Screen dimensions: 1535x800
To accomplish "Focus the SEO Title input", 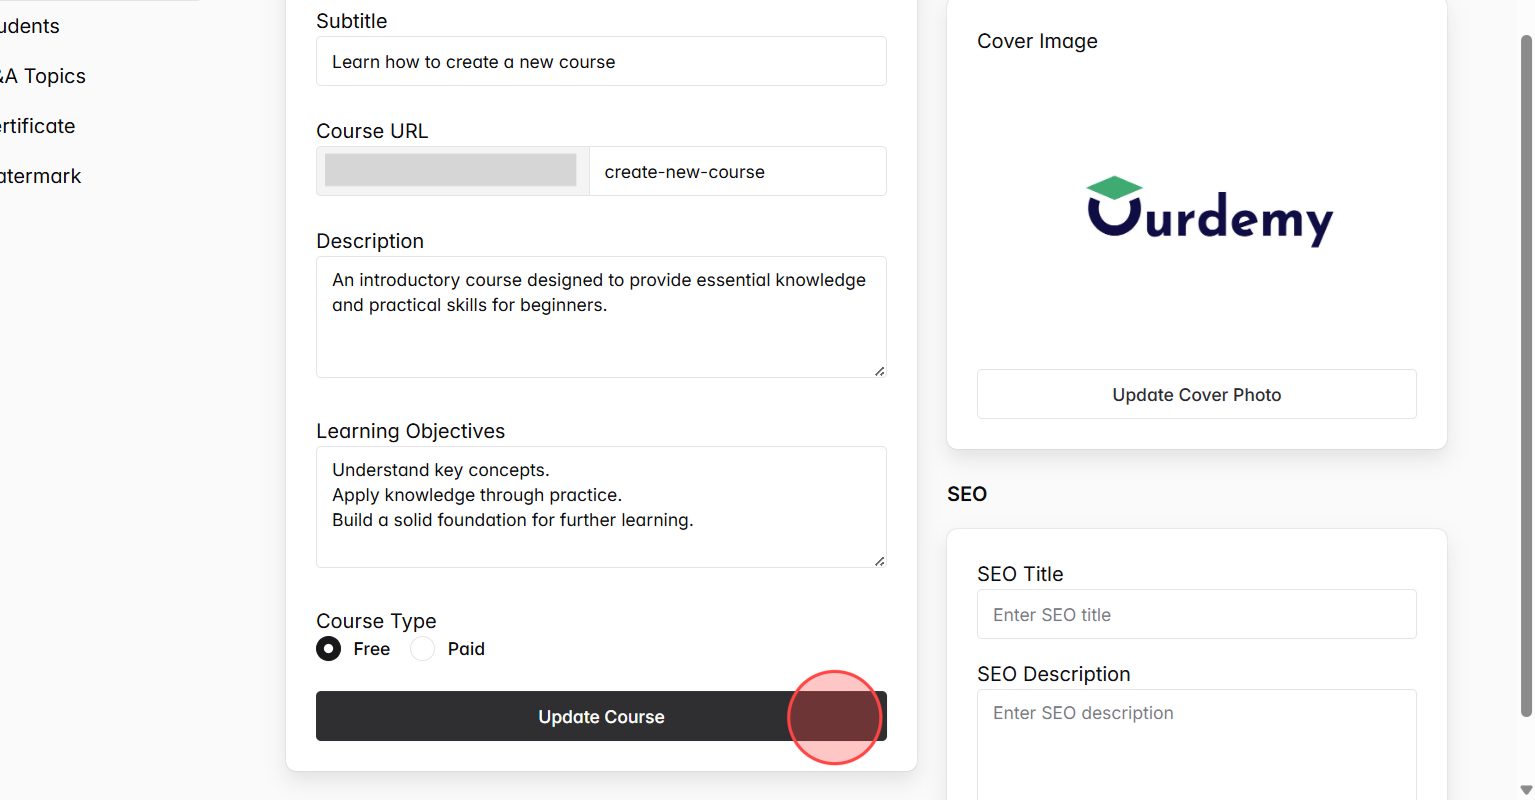I will click(1196, 614).
